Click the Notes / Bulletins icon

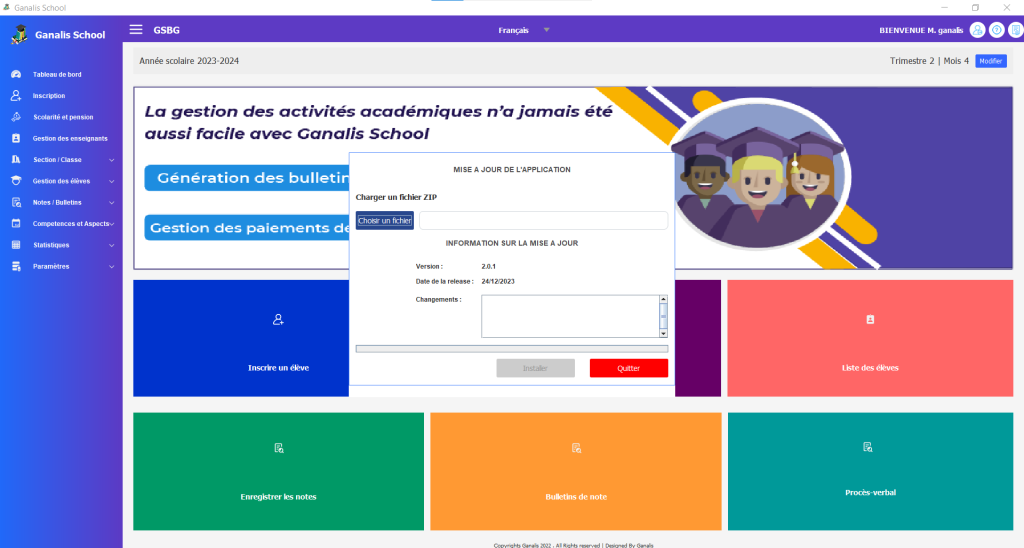16,202
